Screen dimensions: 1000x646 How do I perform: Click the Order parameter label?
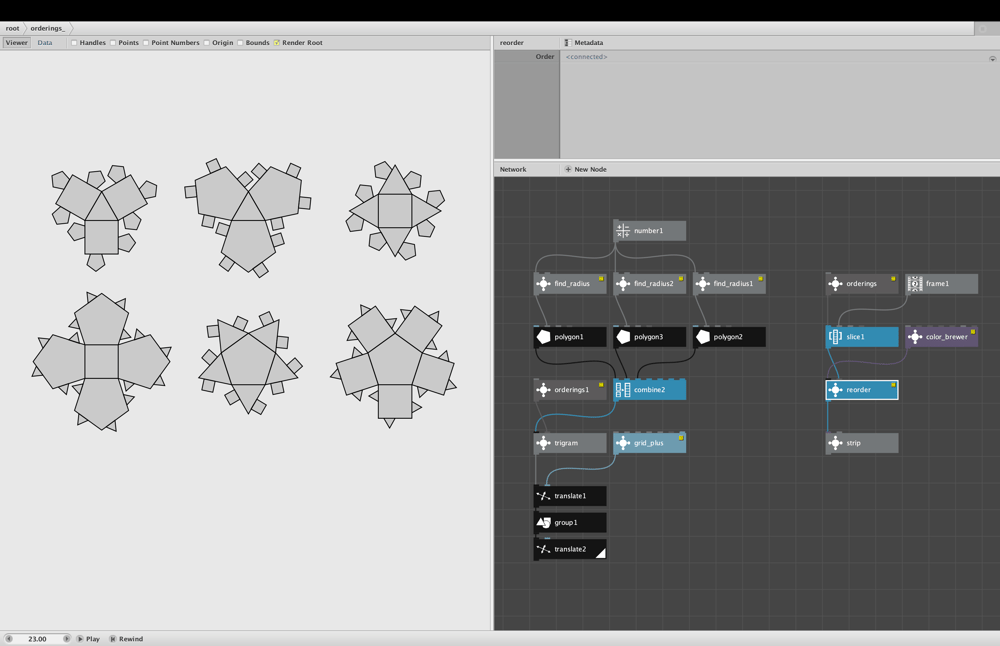pyautogui.click(x=545, y=57)
